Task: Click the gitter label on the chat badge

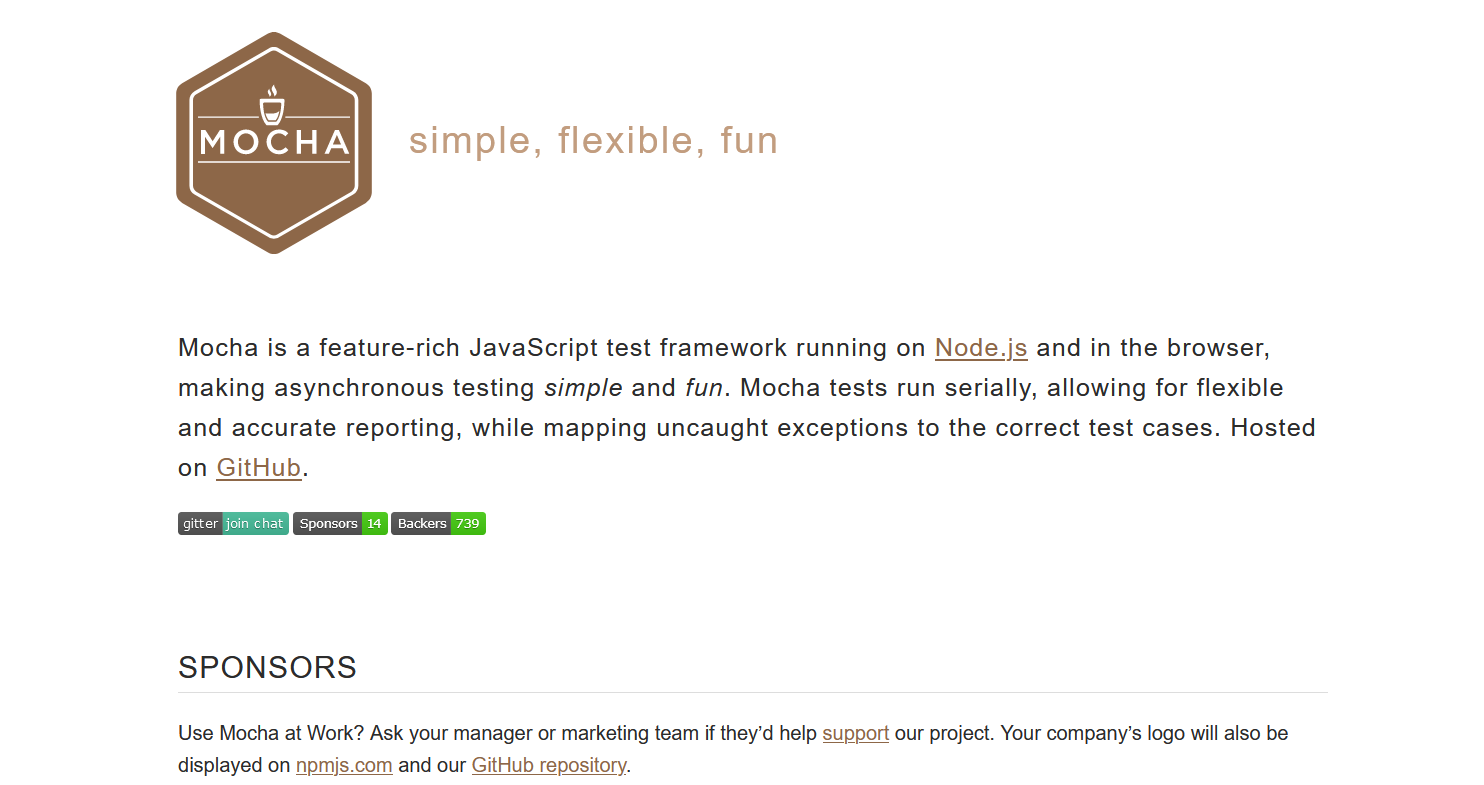Action: [200, 523]
